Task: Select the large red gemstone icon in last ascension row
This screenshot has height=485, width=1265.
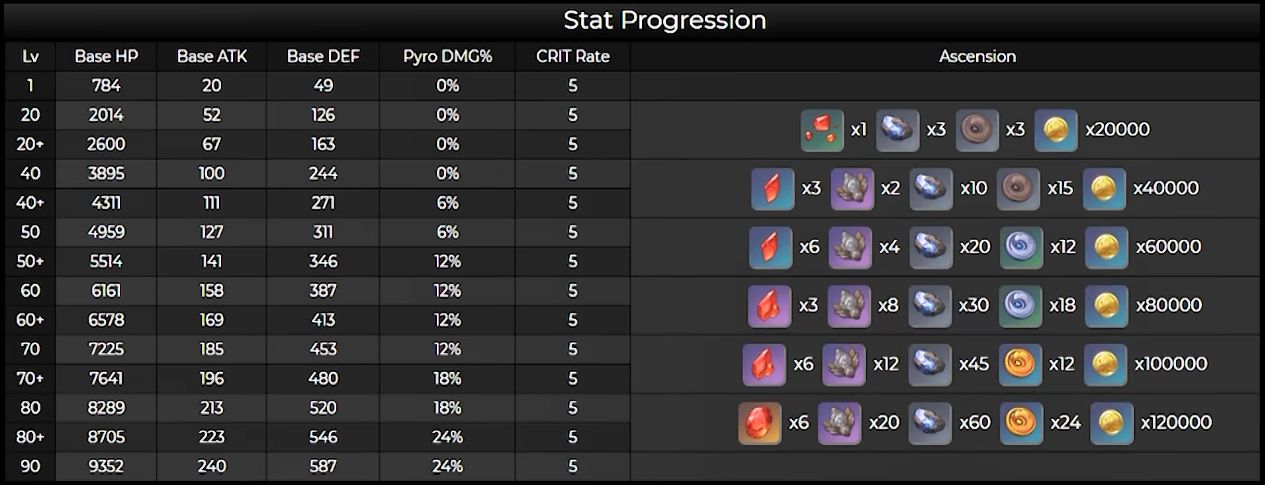Action: 760,423
